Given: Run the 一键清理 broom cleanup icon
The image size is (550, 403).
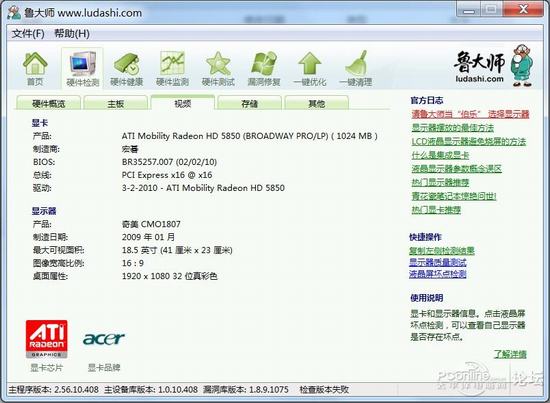Looking at the screenshot, I should click(x=355, y=69).
